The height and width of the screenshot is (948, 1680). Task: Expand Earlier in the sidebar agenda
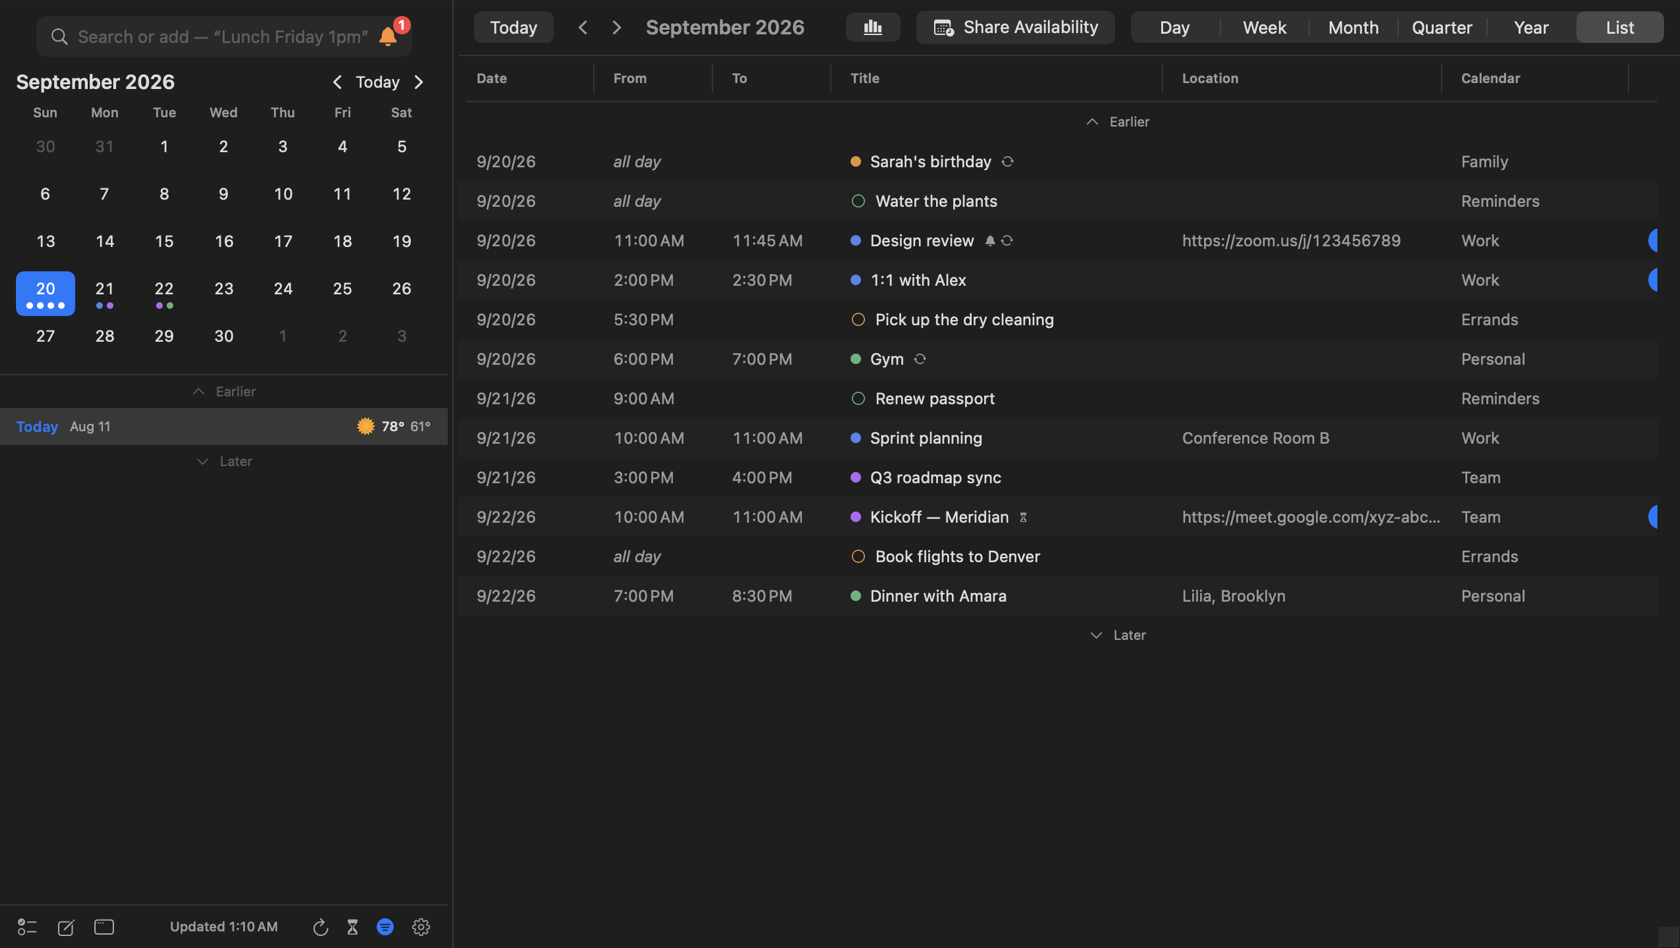coord(224,391)
